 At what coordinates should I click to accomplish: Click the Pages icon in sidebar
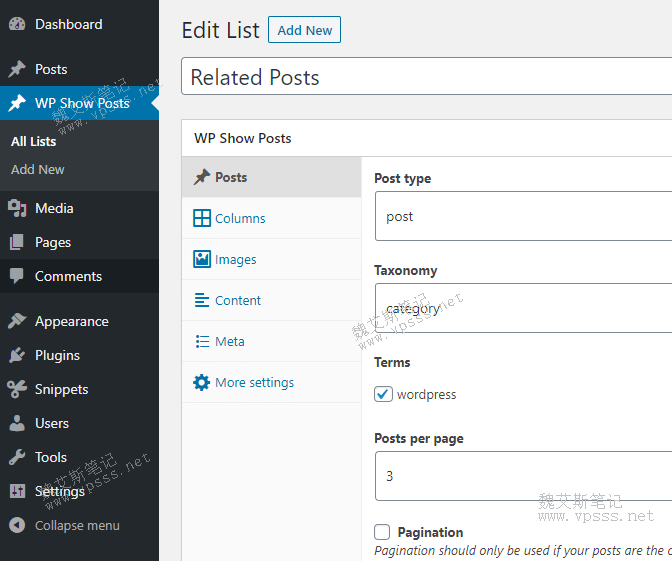(17, 242)
